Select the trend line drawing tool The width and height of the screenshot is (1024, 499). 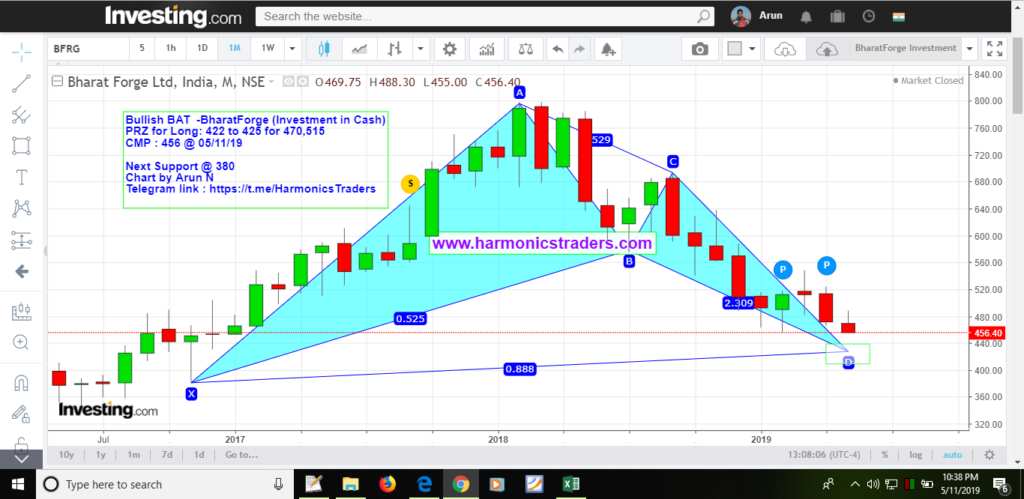pyautogui.click(x=22, y=84)
